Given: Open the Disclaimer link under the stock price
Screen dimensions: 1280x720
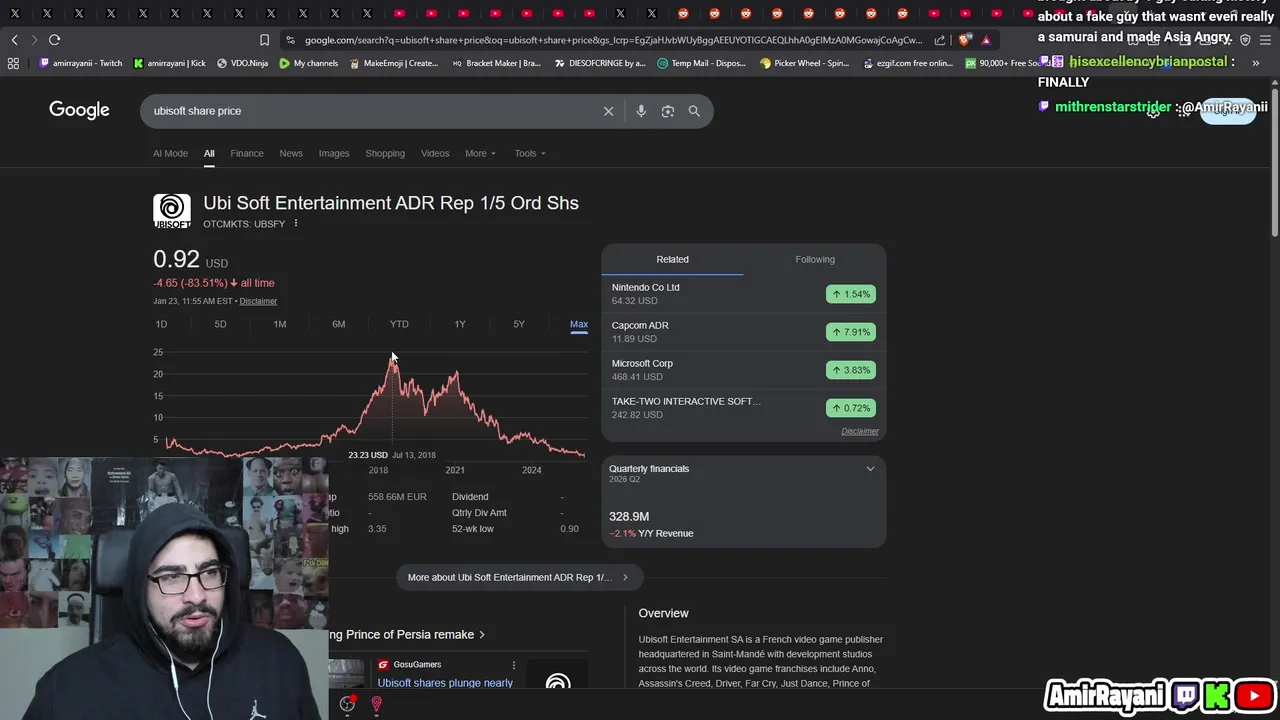Looking at the screenshot, I should 258,301.
